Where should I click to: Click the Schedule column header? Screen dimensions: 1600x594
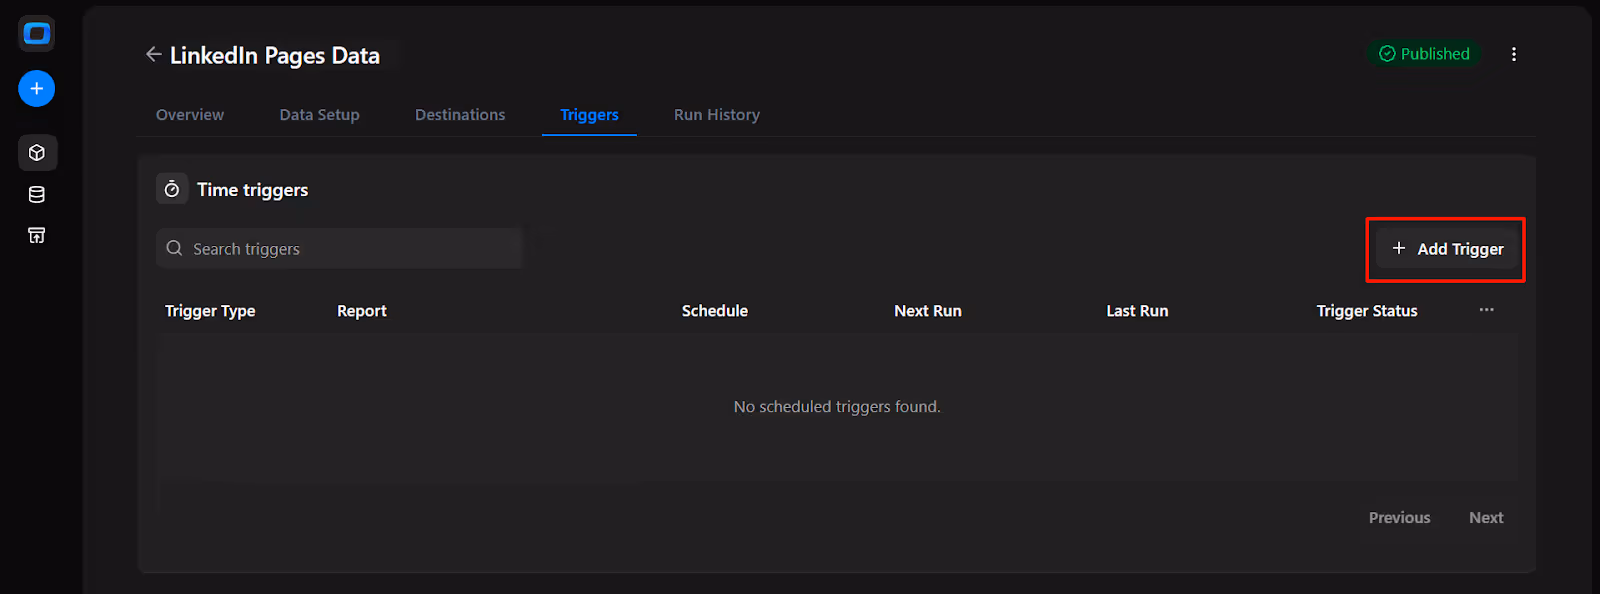pos(715,311)
